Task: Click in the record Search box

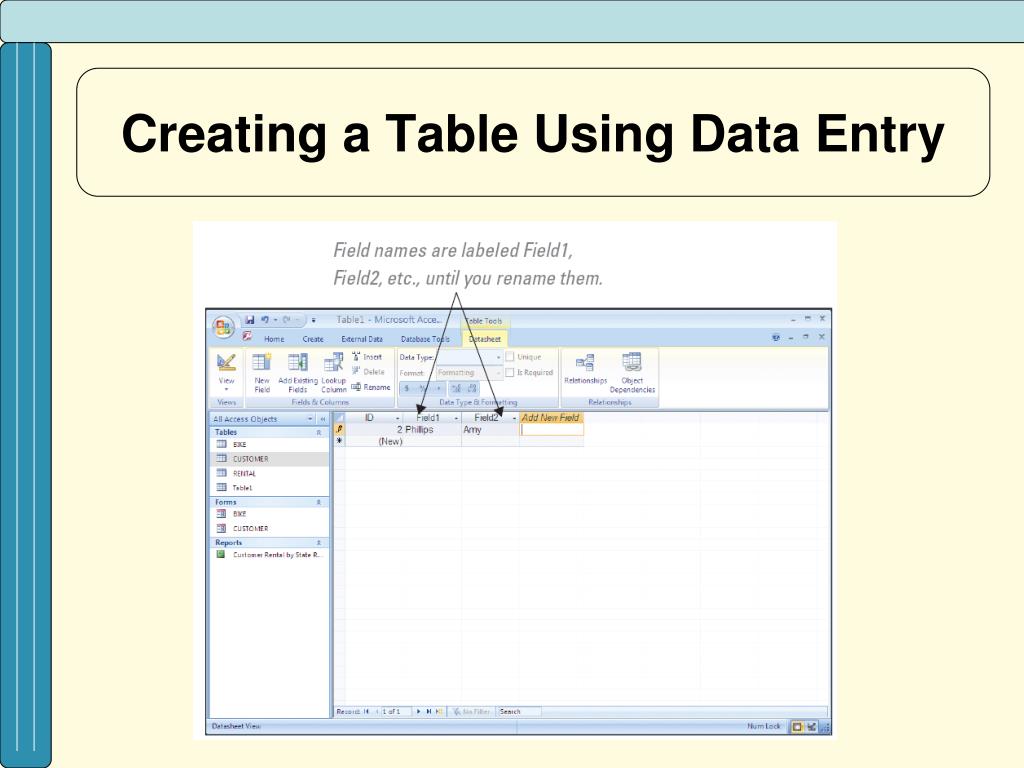Action: (519, 712)
